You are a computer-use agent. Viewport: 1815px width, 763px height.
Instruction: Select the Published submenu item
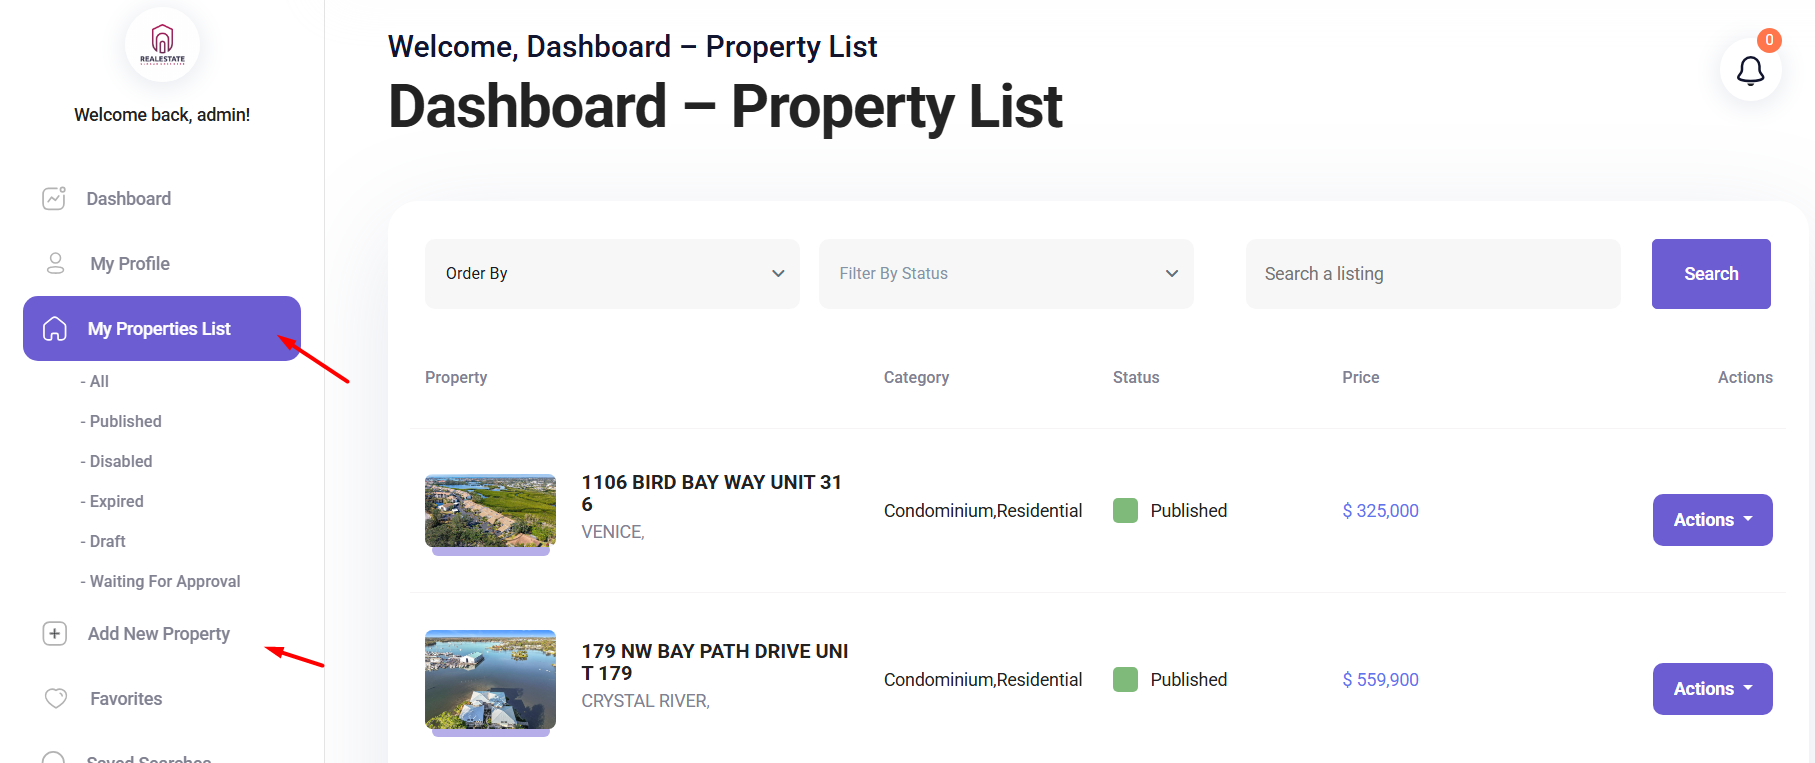125,421
